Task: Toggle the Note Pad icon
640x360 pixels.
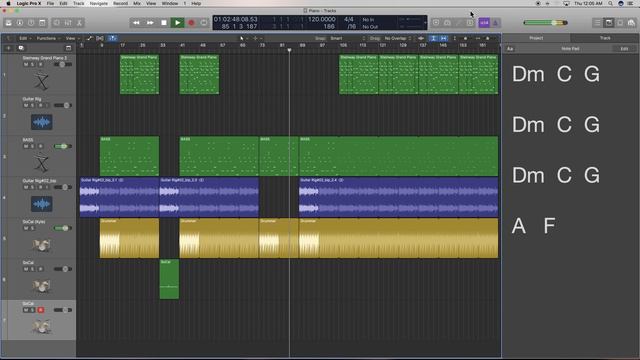Action: (x=609, y=23)
